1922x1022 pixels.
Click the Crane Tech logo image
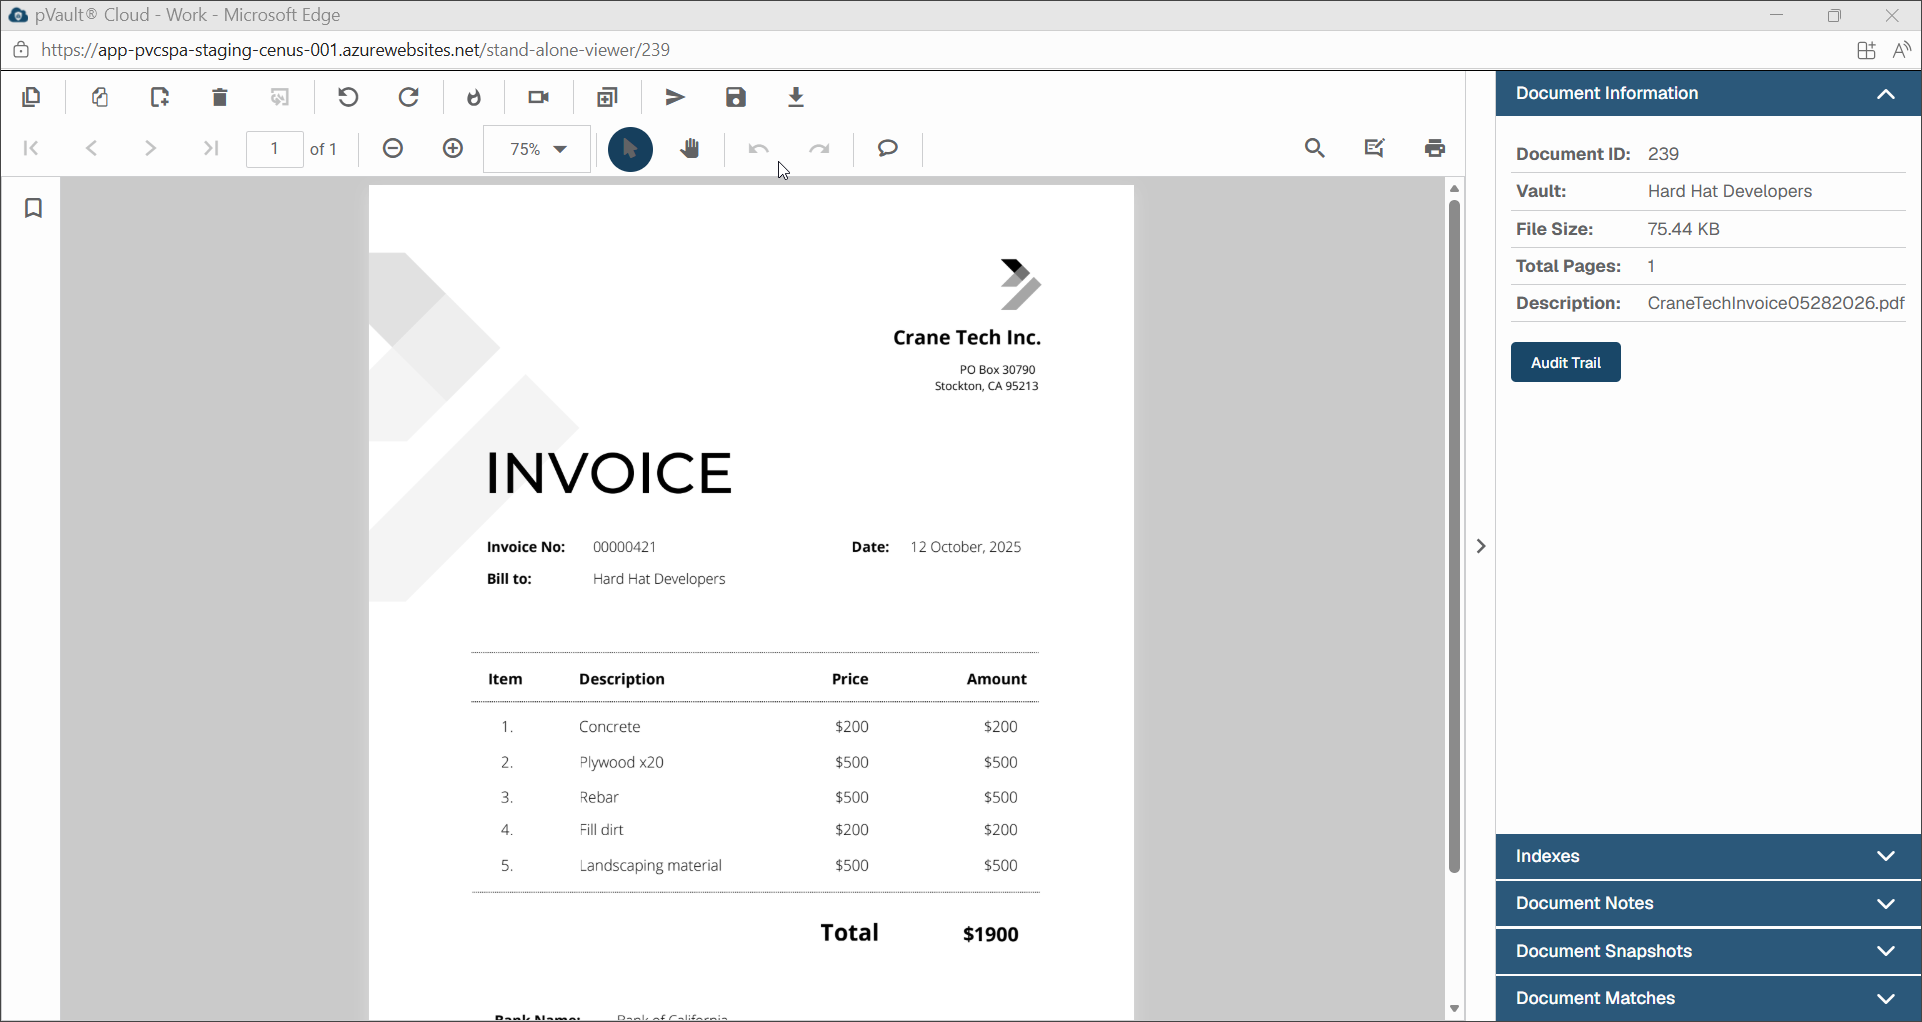click(1020, 284)
